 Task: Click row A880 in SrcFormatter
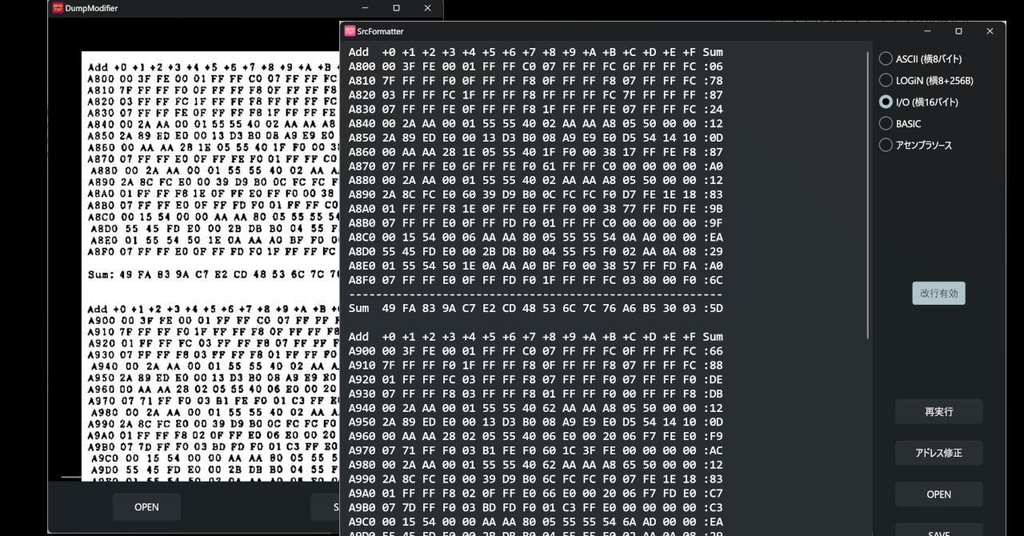tap(536, 180)
